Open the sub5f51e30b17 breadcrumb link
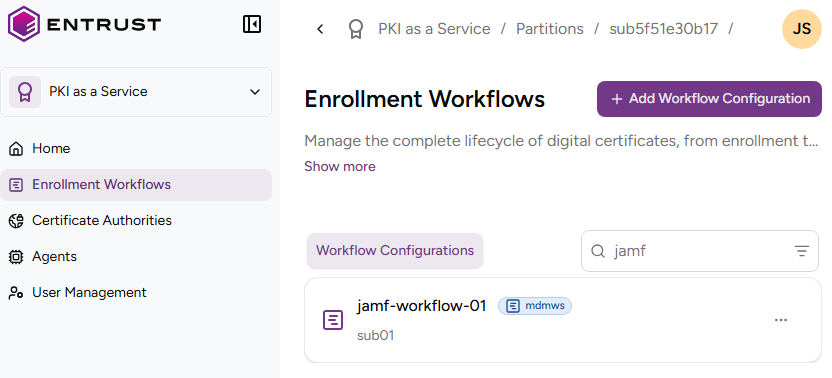 [663, 29]
